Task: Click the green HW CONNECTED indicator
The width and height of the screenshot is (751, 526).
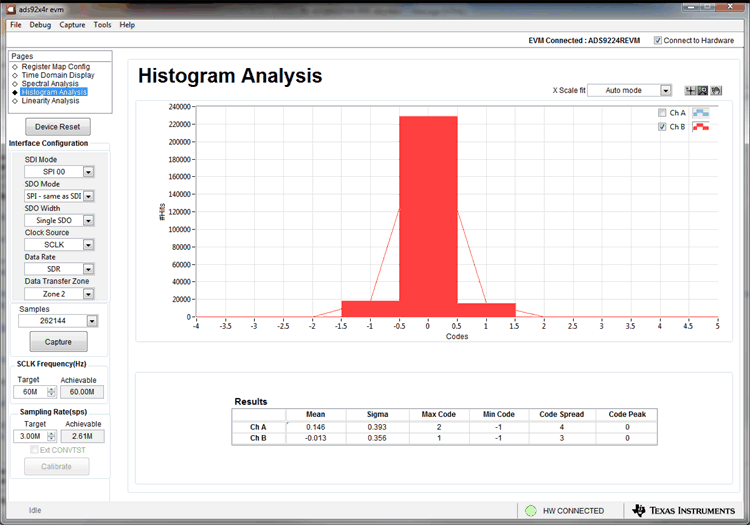Action: (531, 511)
